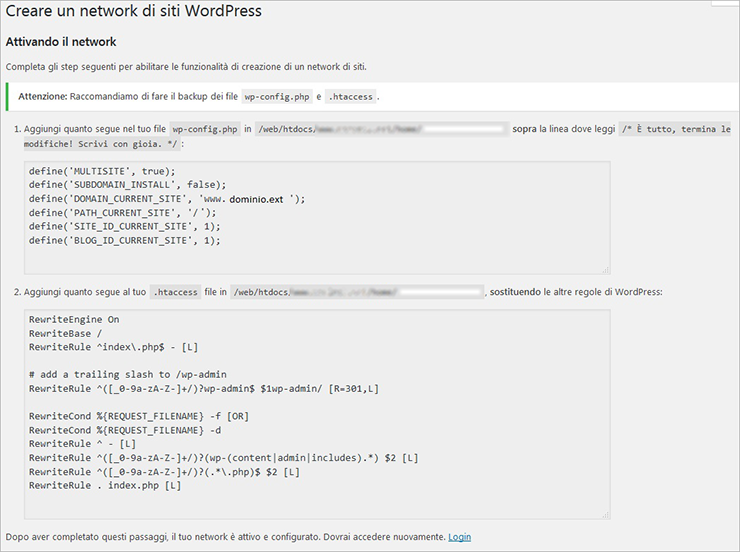Click the 'Attenzione:' bold label

[43, 96]
